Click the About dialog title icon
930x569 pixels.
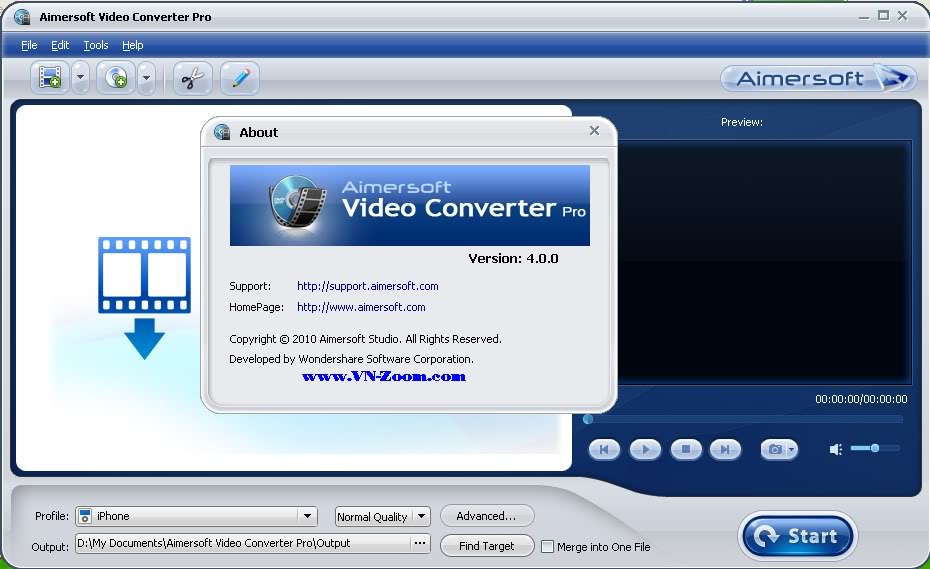tap(222, 132)
